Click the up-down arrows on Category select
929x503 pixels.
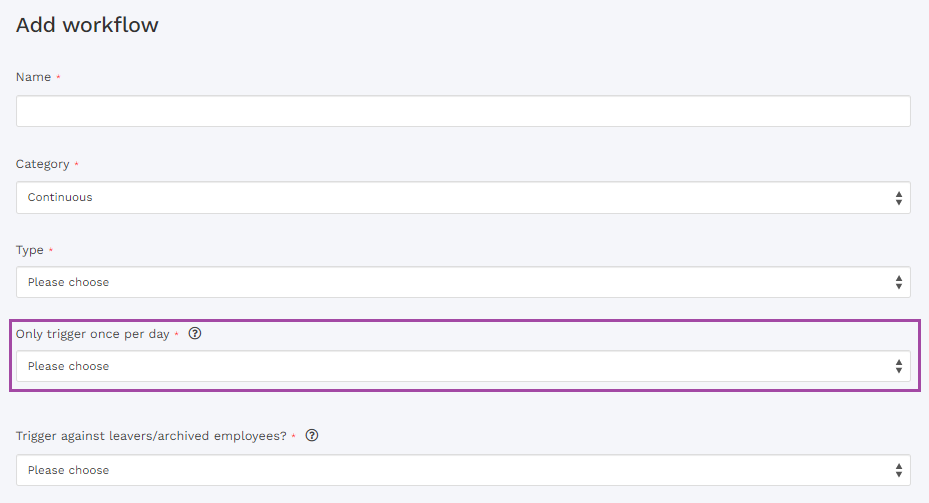click(x=898, y=198)
